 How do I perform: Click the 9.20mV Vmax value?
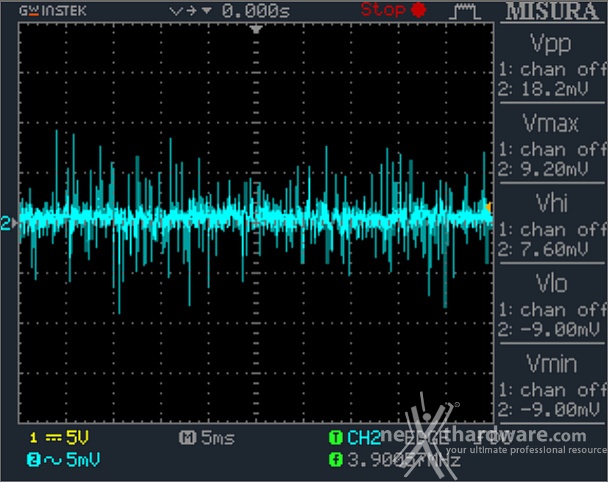pos(554,169)
